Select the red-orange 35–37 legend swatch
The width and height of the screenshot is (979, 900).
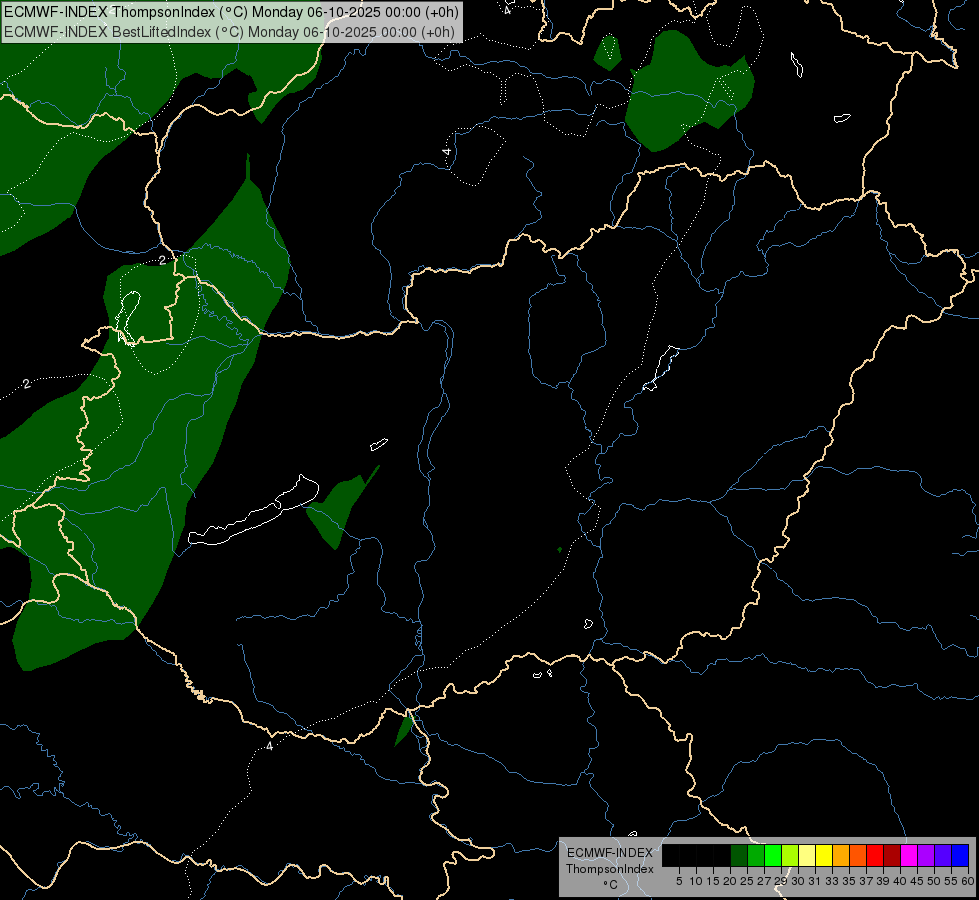[x=858, y=856]
